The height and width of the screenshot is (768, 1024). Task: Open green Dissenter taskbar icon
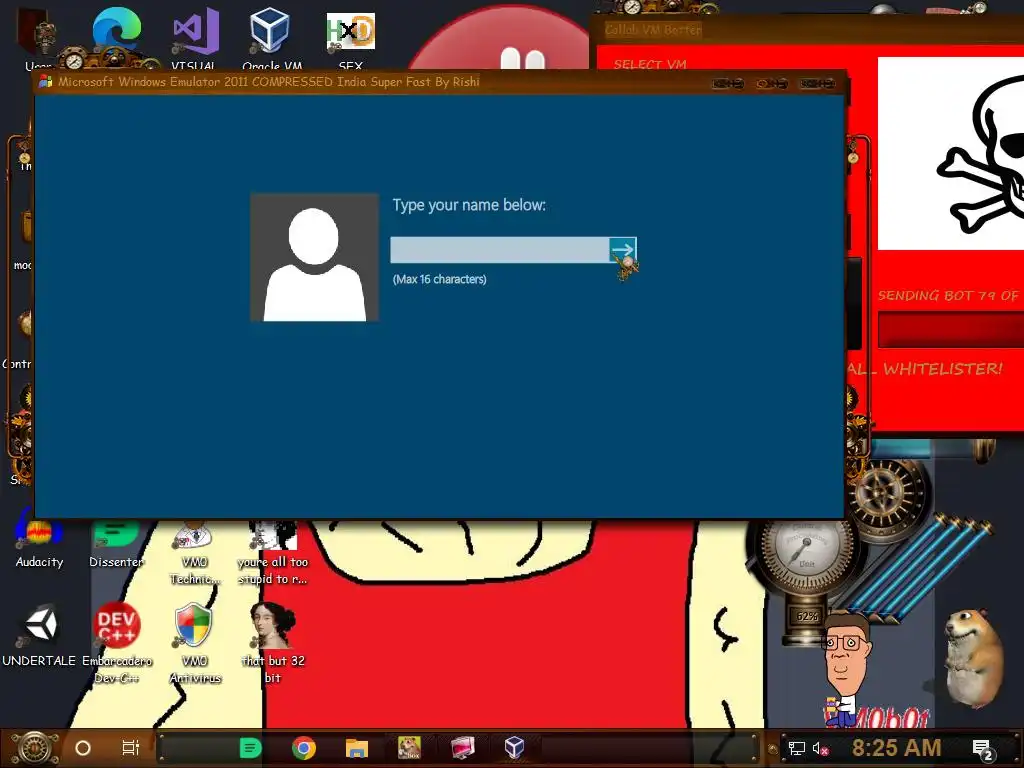coord(251,748)
